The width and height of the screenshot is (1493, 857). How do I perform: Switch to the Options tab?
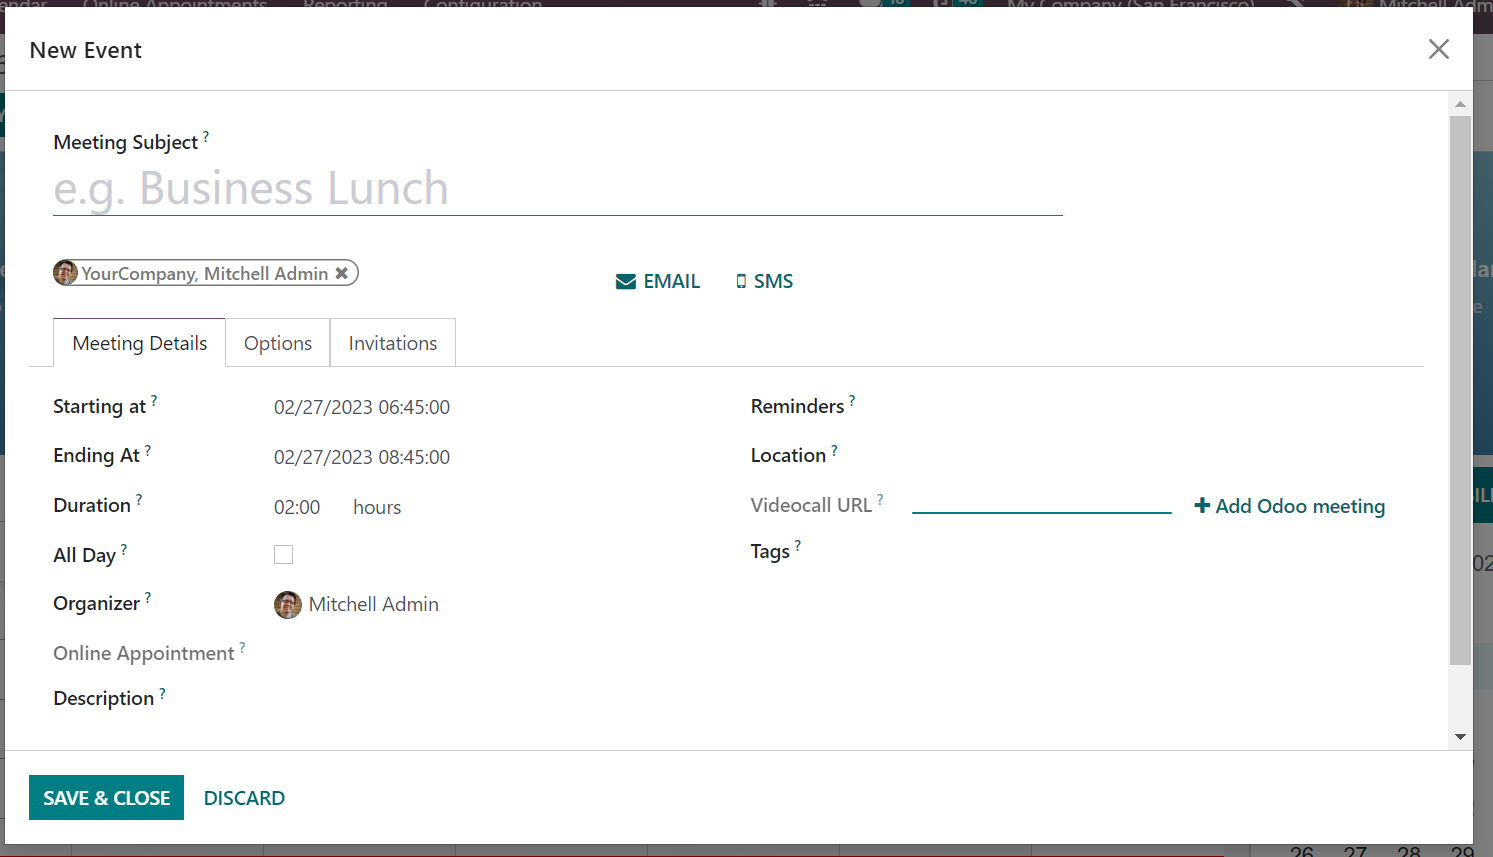click(x=278, y=343)
